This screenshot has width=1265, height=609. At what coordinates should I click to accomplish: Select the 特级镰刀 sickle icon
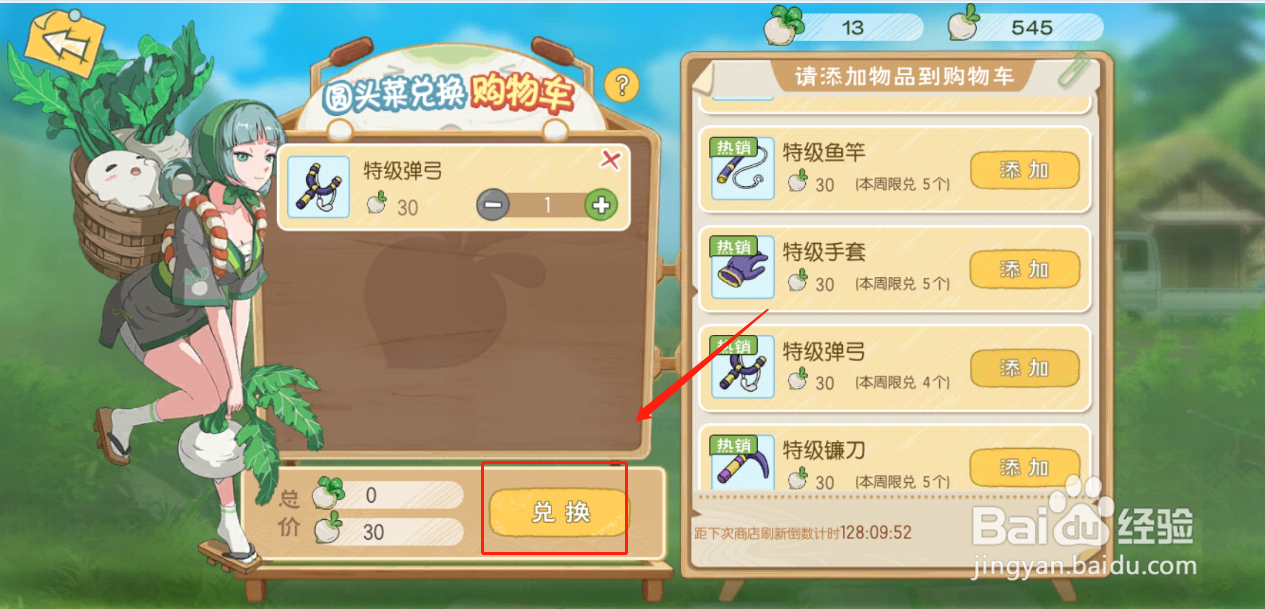pyautogui.click(x=742, y=462)
